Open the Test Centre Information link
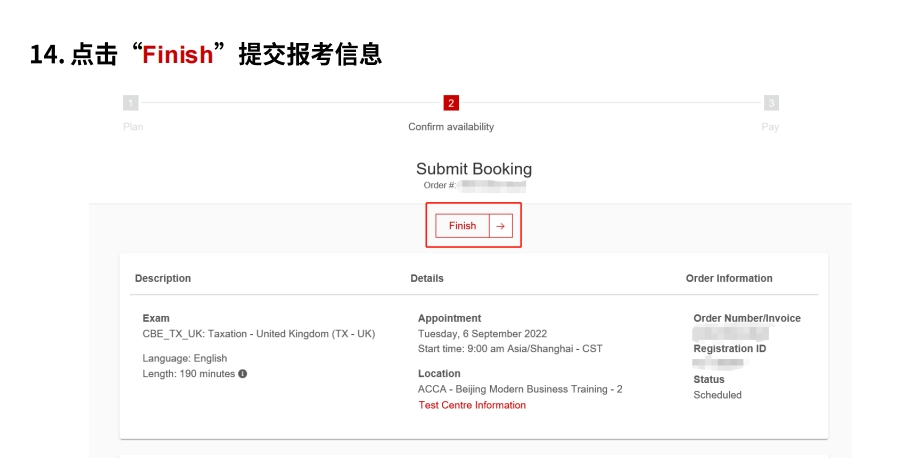900x459 pixels. tap(472, 405)
